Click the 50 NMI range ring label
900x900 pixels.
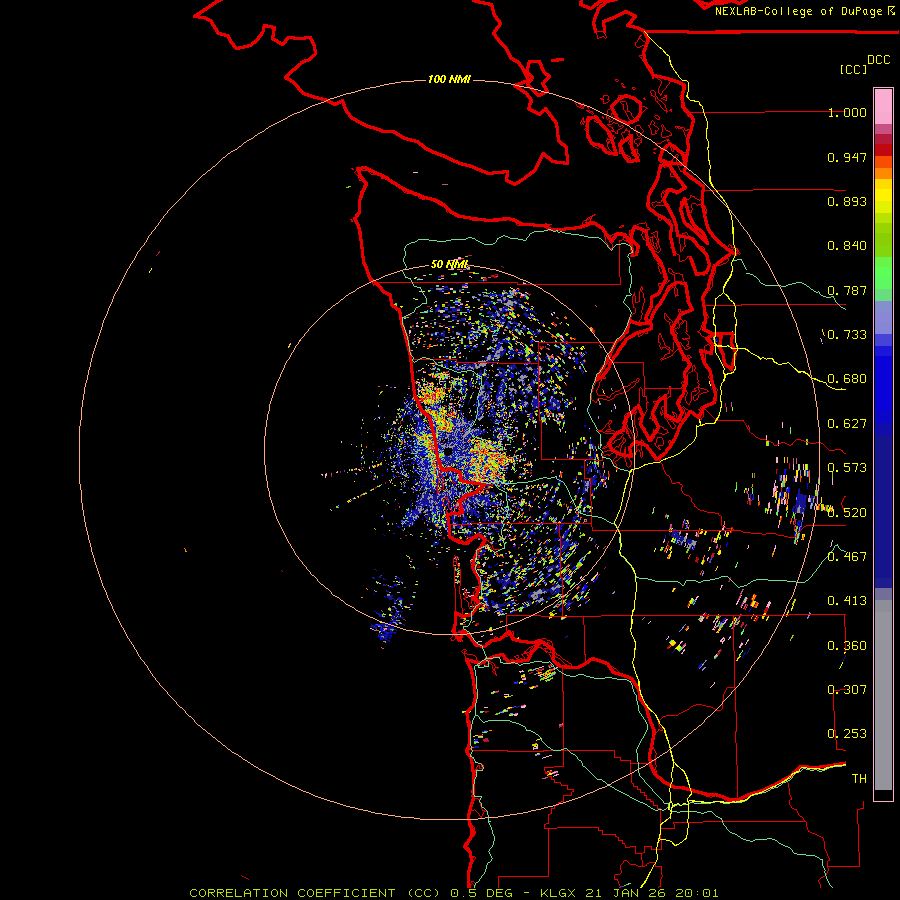click(x=449, y=264)
